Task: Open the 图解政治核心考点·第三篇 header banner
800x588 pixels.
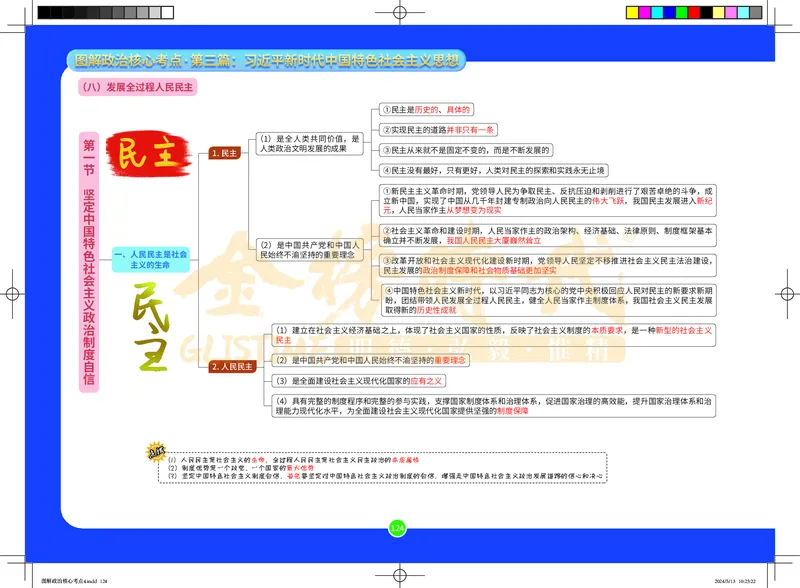Action: tap(275, 59)
